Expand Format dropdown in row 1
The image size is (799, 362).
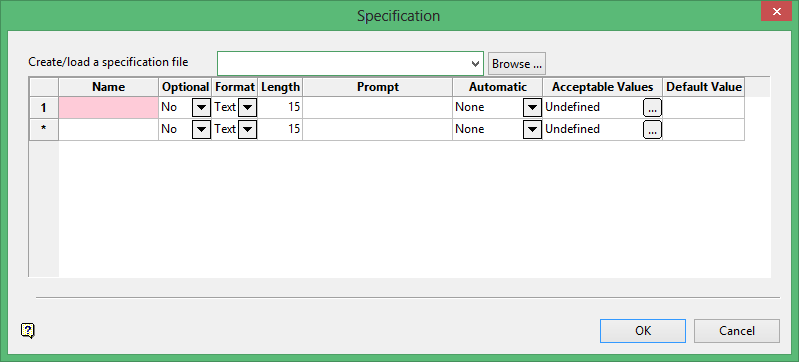(247, 108)
